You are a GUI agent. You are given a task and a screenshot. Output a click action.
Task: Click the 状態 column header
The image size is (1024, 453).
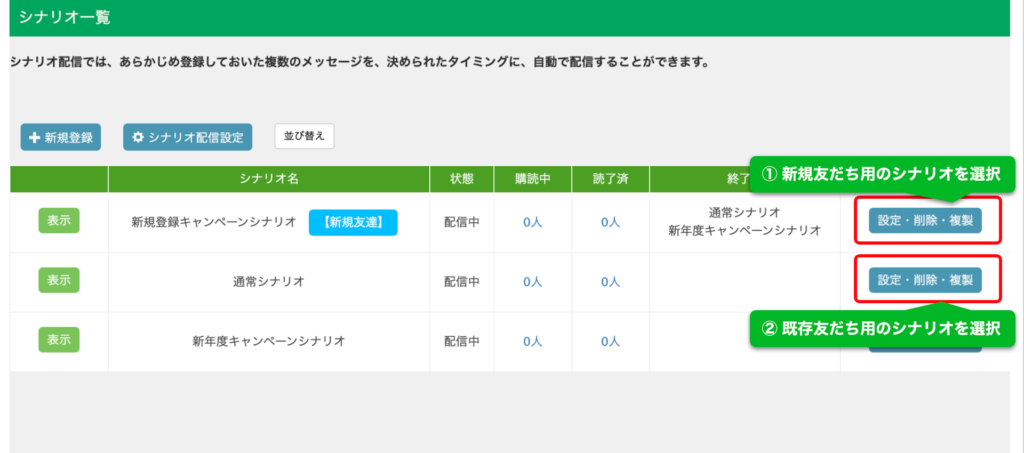461,179
